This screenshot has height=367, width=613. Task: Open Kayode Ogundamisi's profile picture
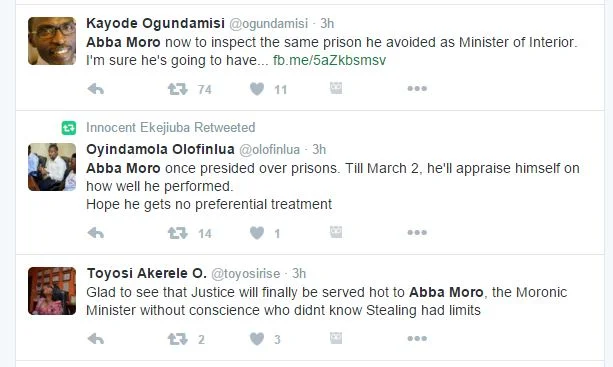(52, 41)
